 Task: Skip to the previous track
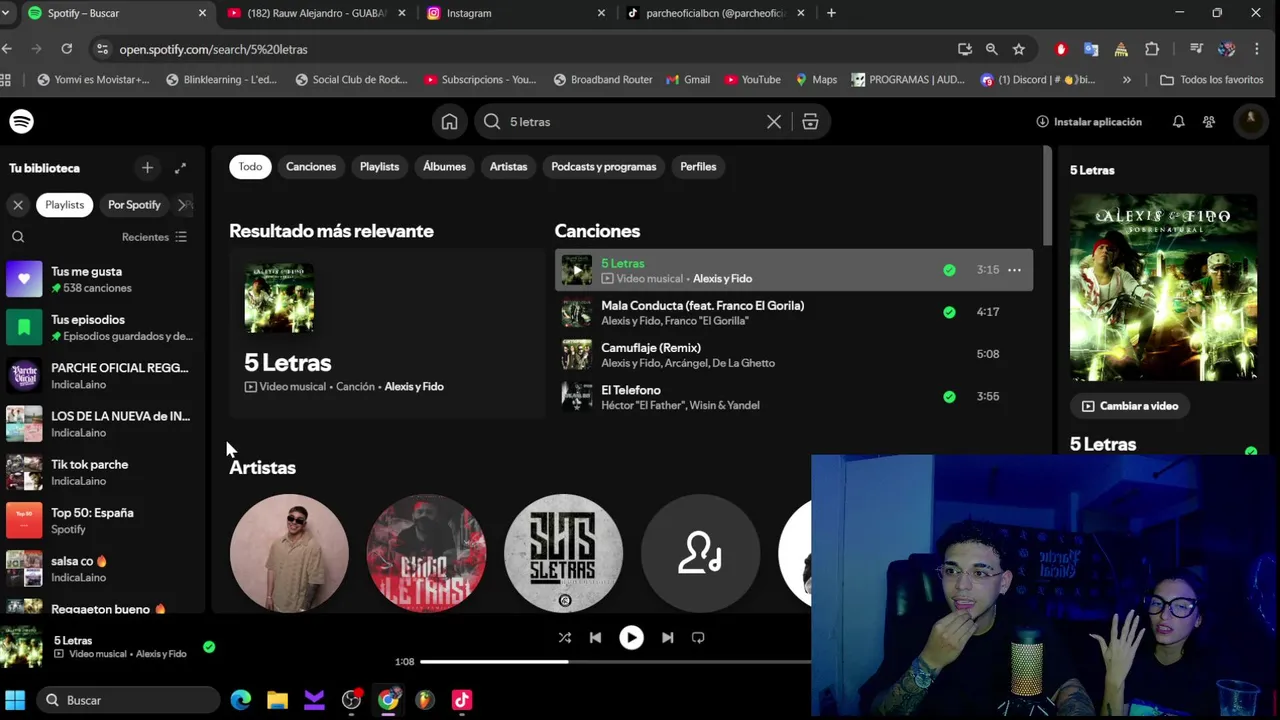(x=595, y=638)
